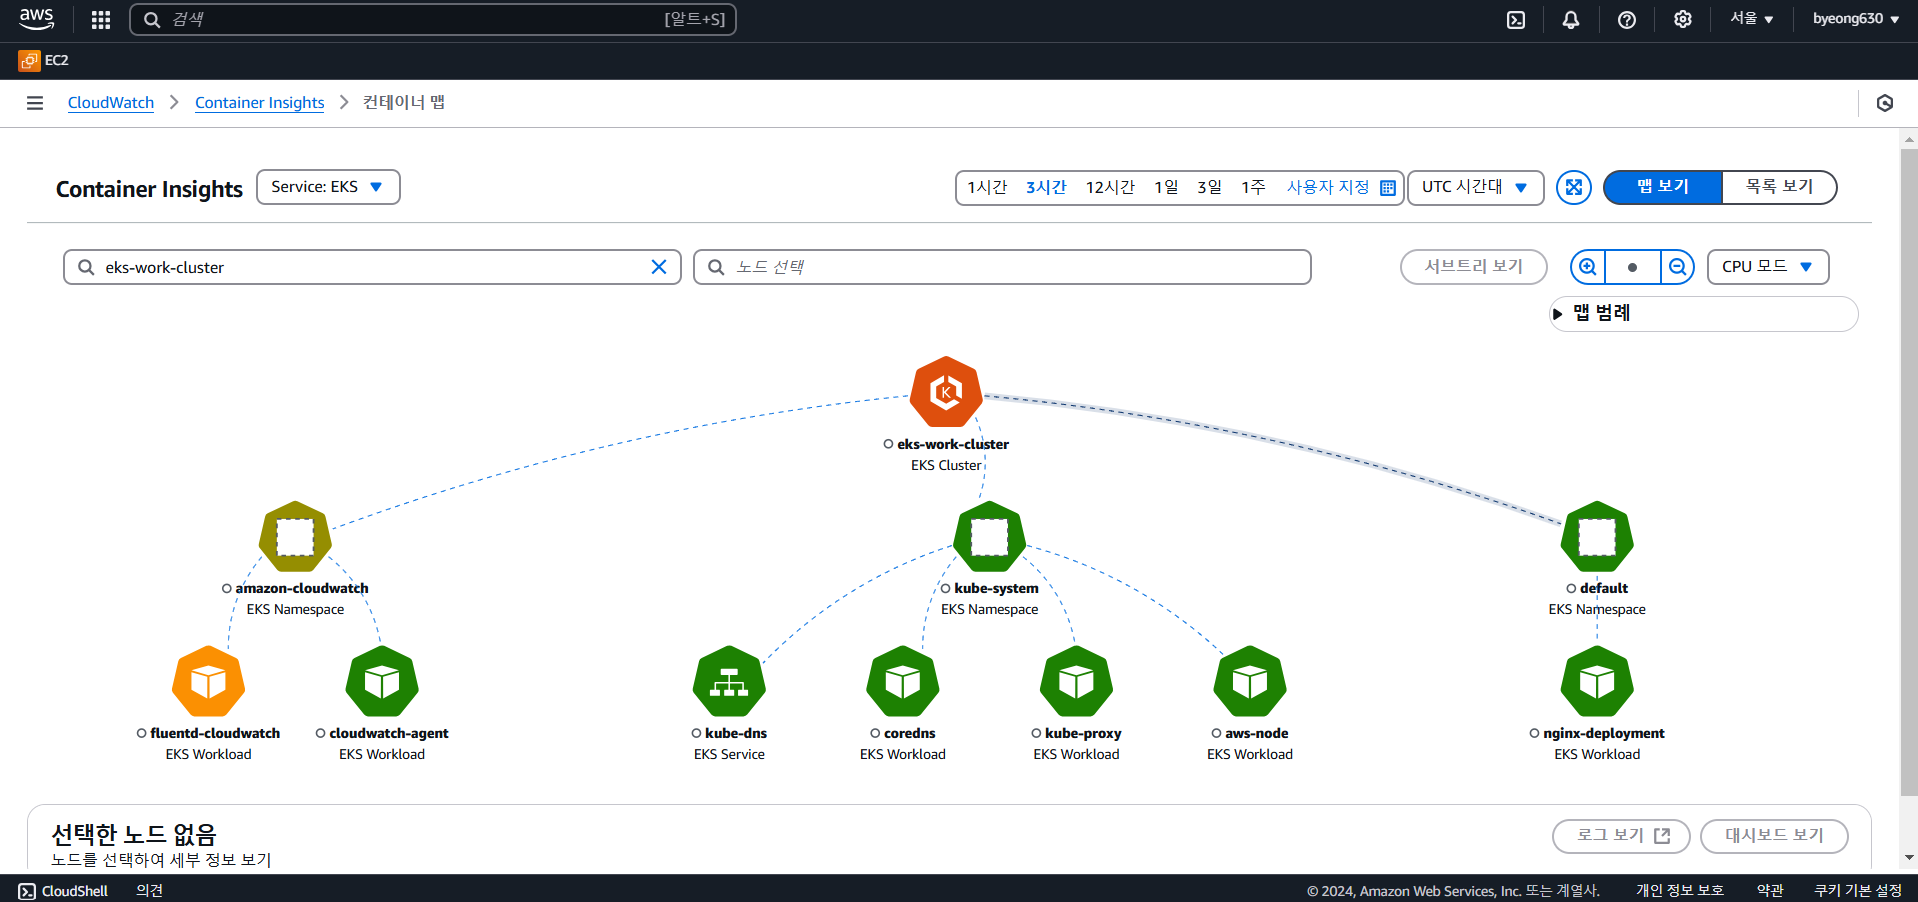Clear the eks-work-cluster search filter
The height and width of the screenshot is (902, 1918).
(x=659, y=267)
